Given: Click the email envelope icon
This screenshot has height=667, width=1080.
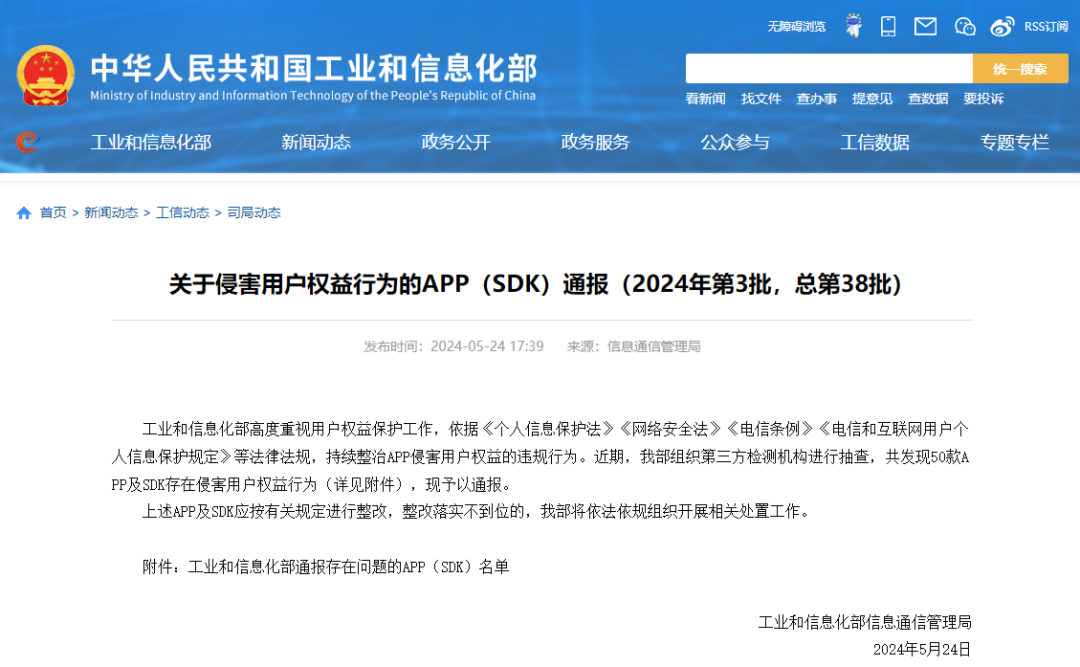Looking at the screenshot, I should [x=925, y=26].
